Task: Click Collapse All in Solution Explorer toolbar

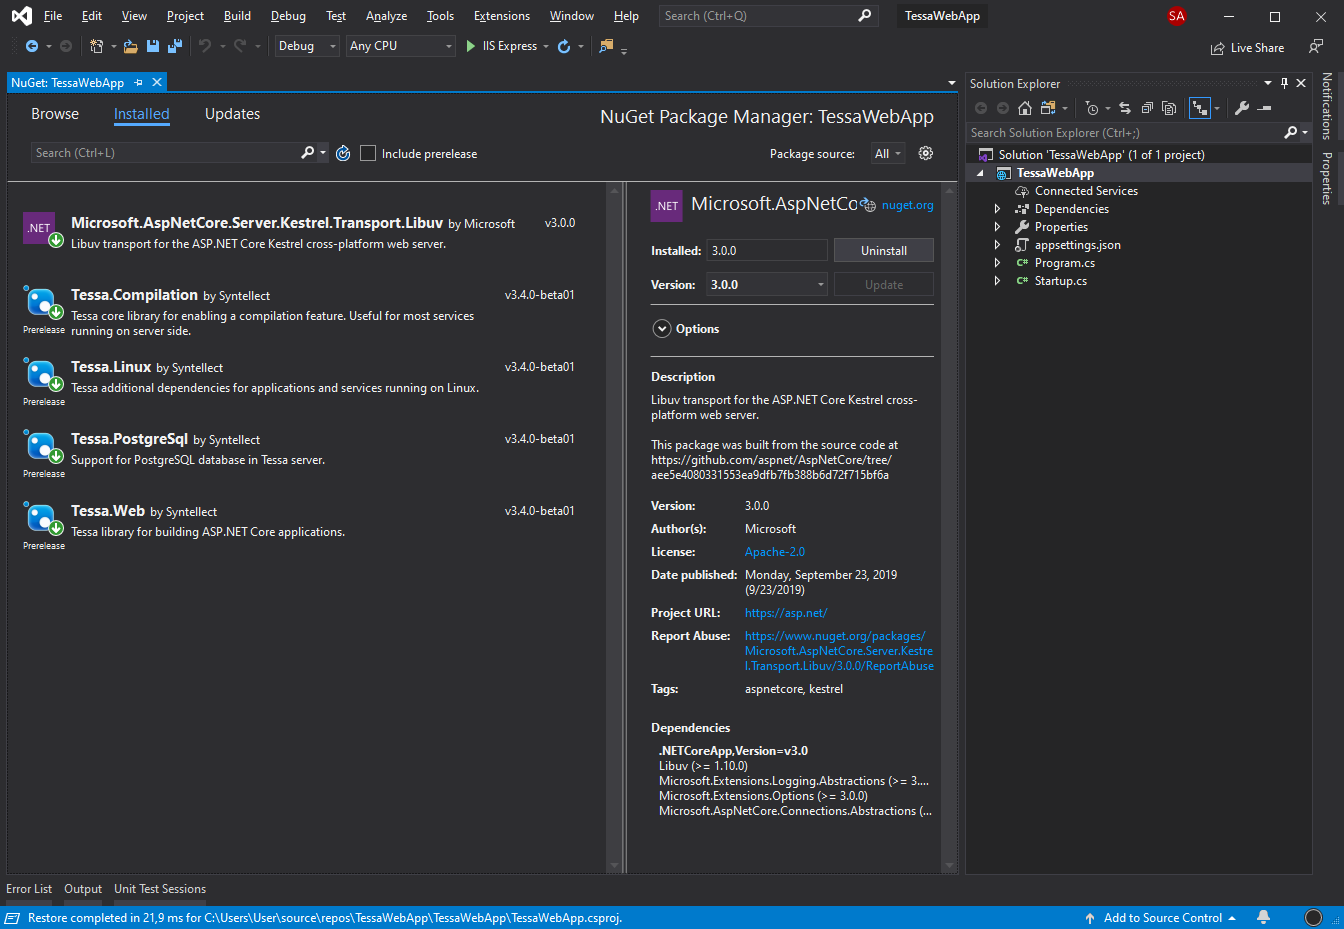Action: coord(1147,108)
